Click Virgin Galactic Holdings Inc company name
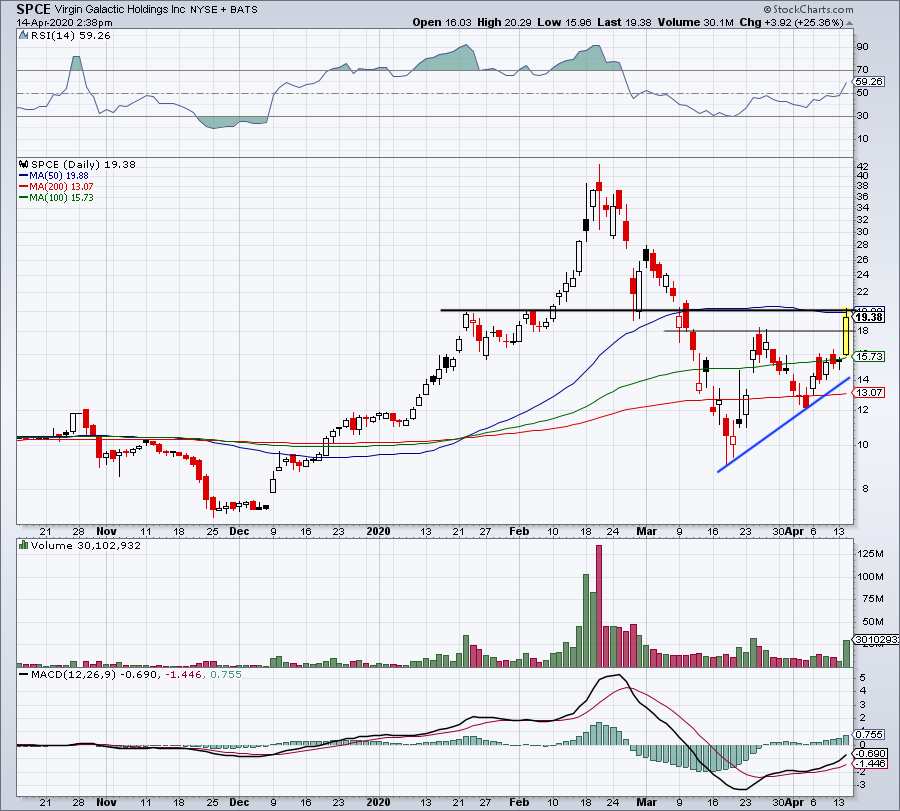 tap(119, 10)
